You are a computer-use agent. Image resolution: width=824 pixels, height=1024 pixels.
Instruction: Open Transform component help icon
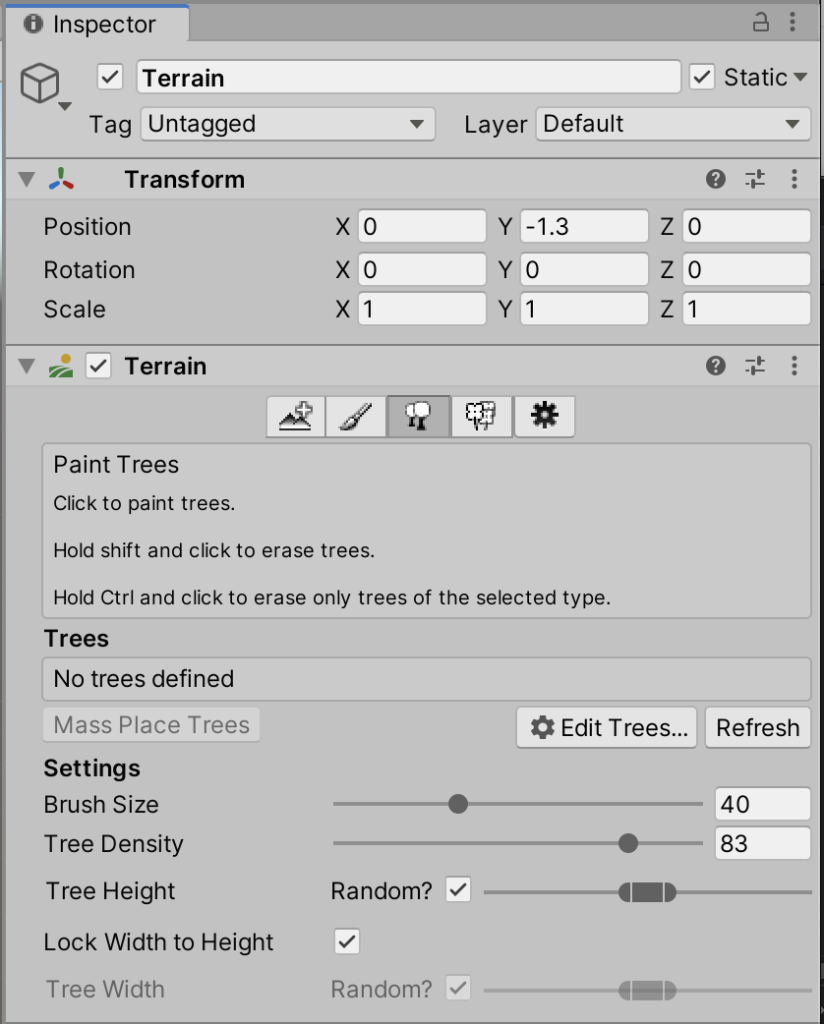715,180
